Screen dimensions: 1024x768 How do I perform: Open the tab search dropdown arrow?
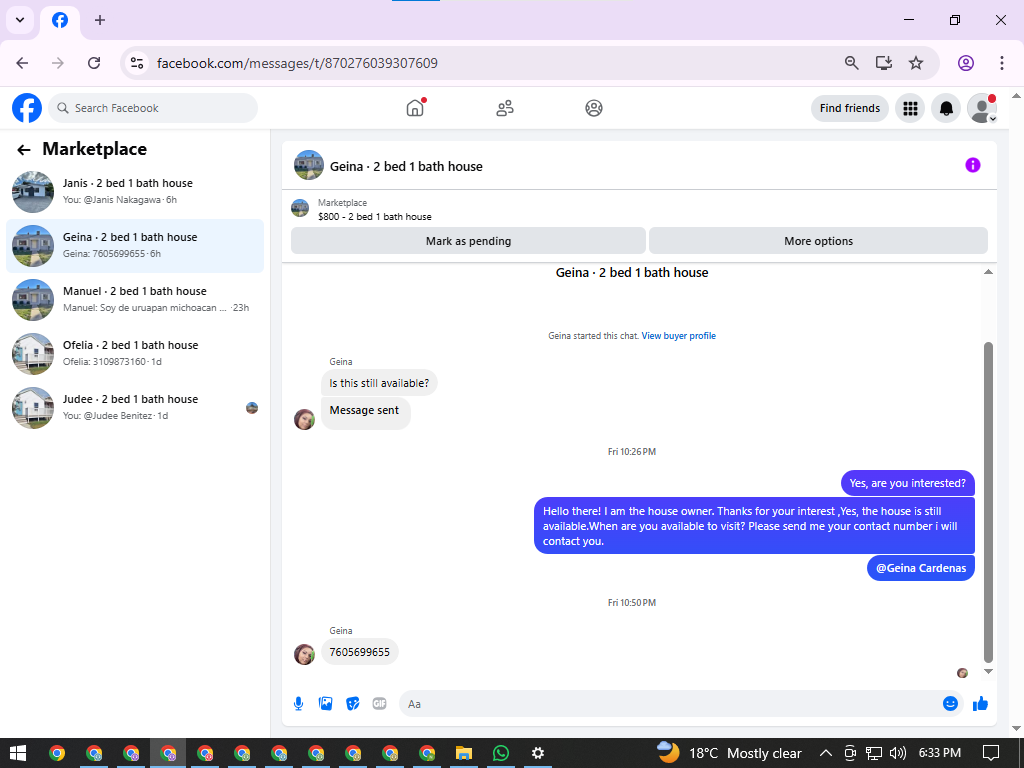[x=20, y=20]
